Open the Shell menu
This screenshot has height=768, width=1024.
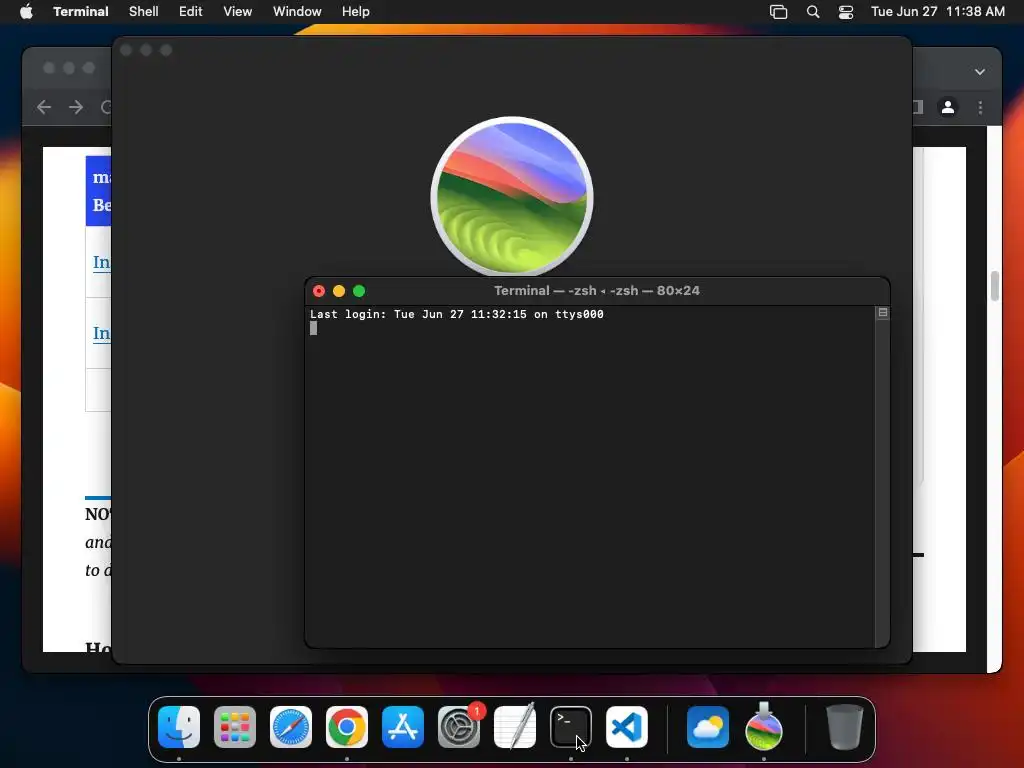(x=144, y=12)
